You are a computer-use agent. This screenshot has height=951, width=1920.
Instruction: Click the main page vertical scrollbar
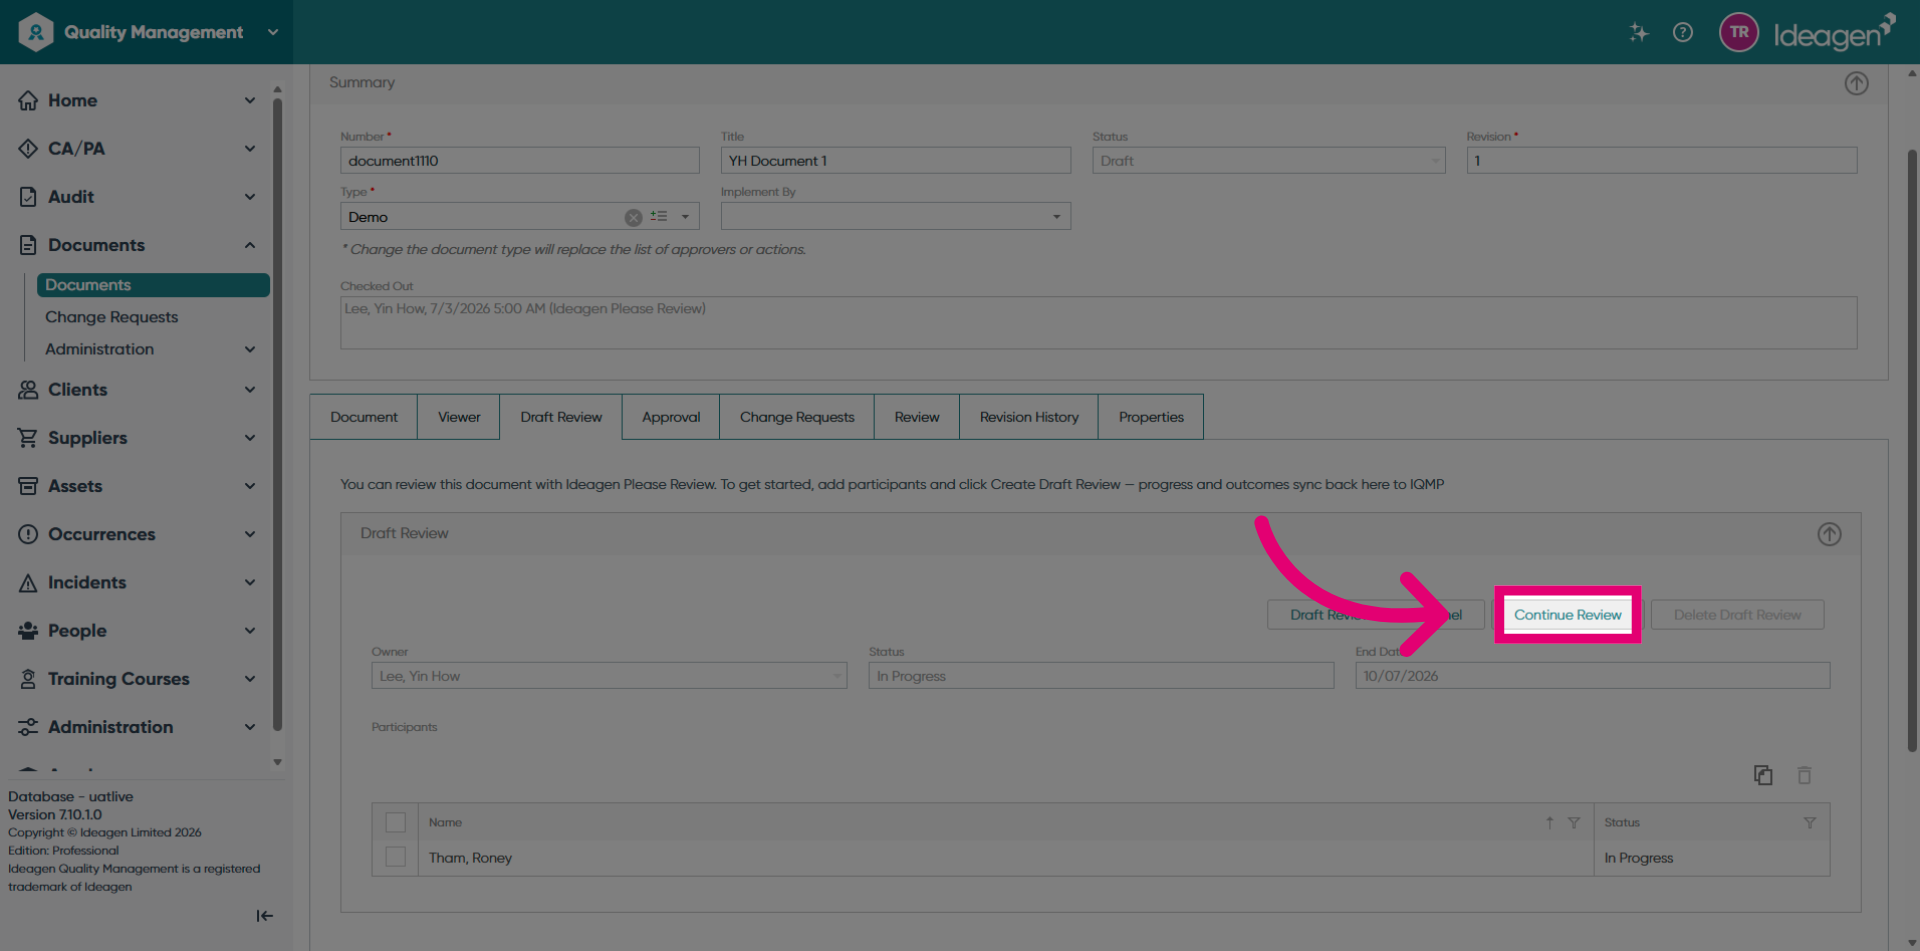click(1912, 450)
